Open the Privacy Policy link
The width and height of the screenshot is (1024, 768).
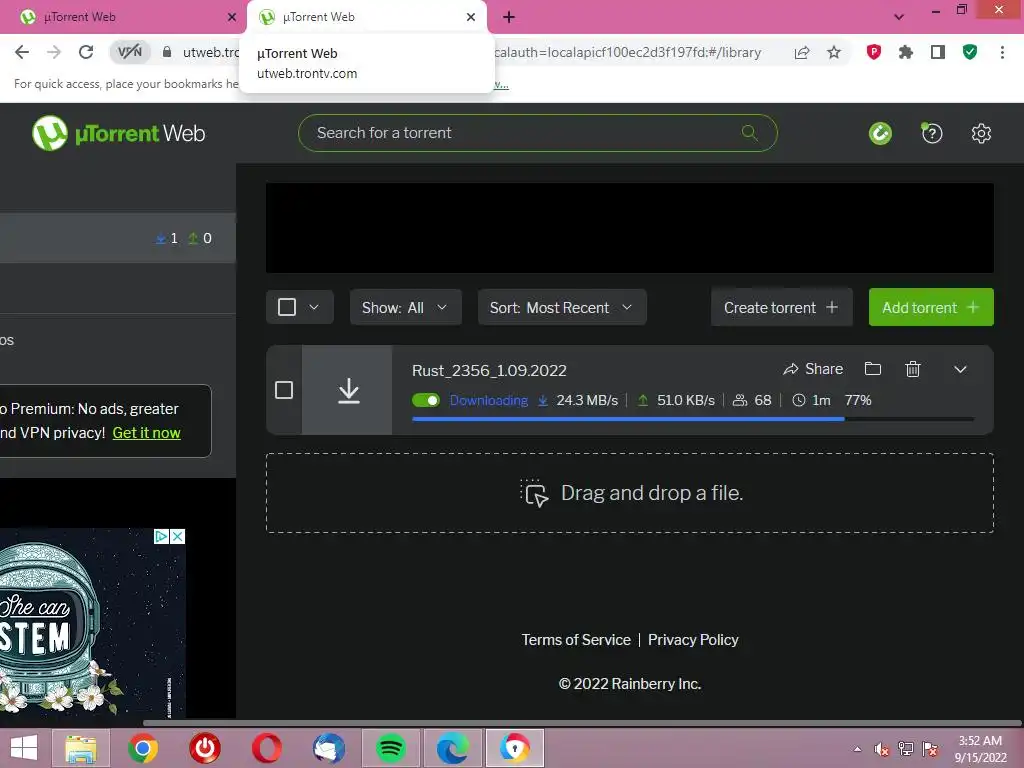click(x=693, y=639)
